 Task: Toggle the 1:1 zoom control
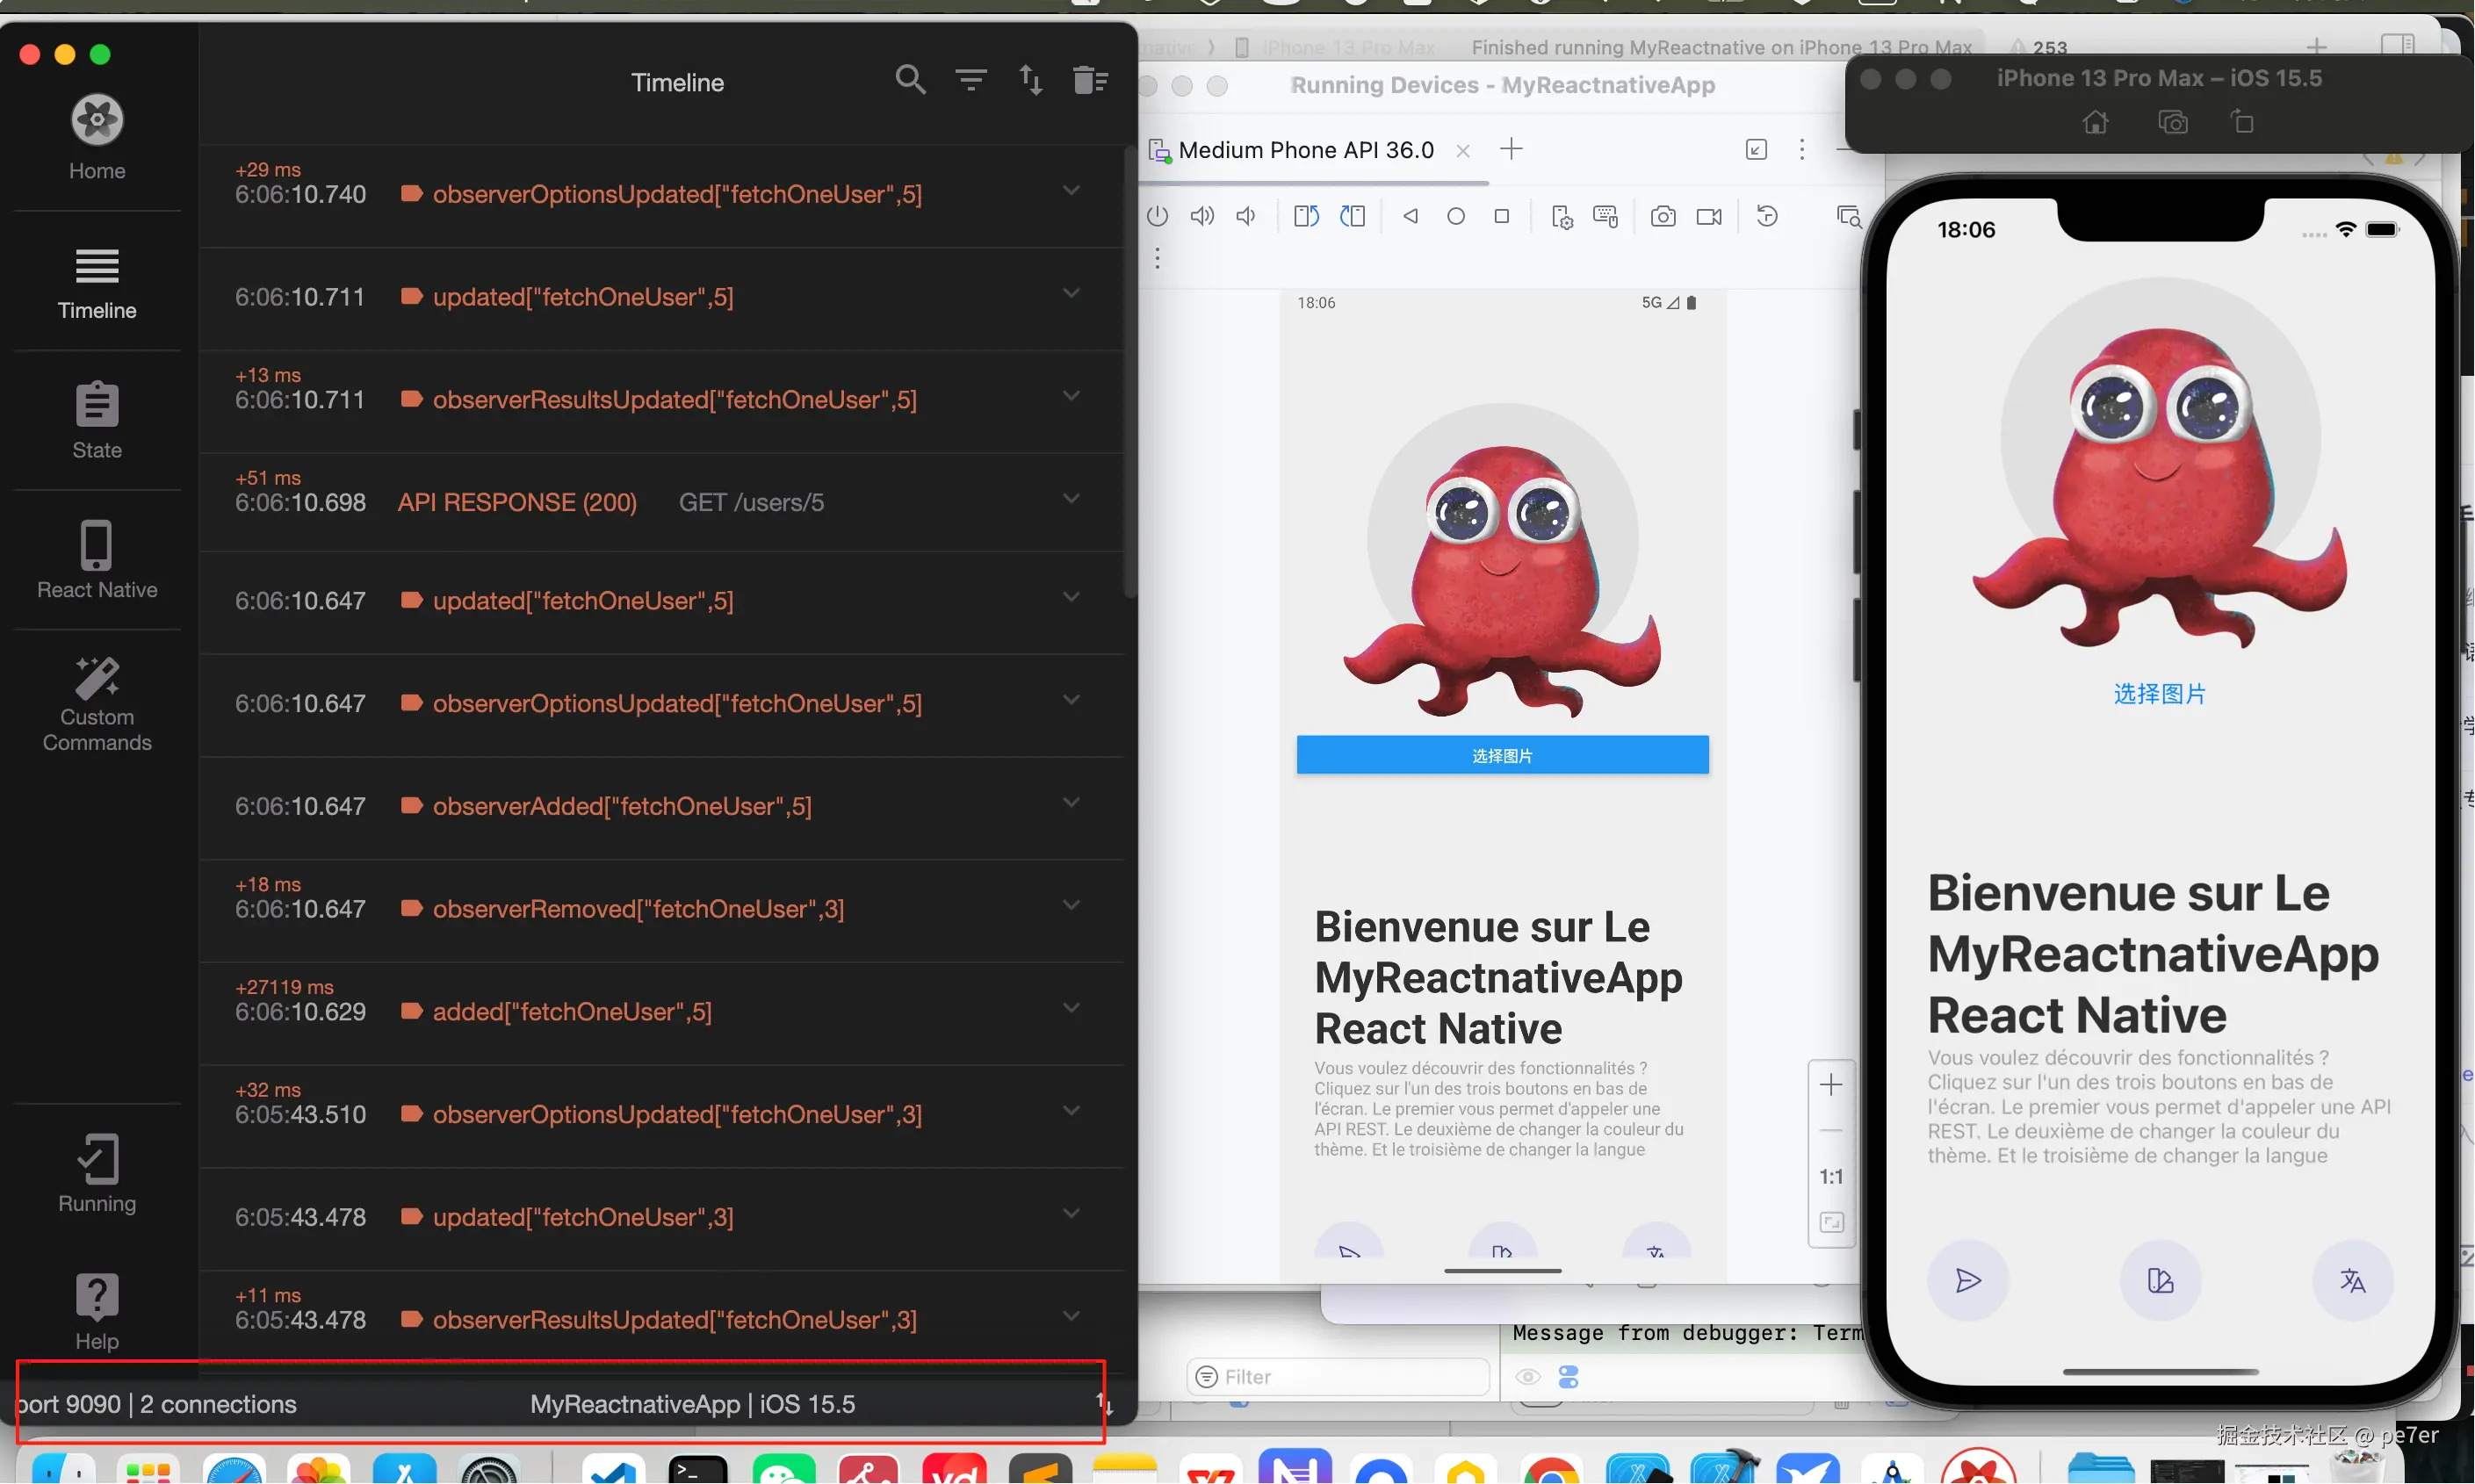[x=1830, y=1176]
